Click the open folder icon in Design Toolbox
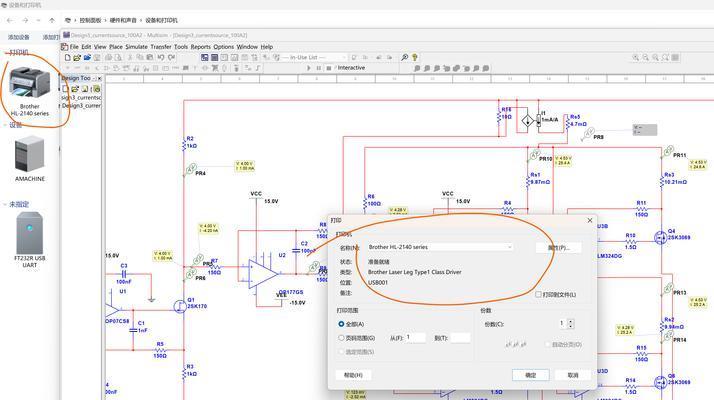 75,89
